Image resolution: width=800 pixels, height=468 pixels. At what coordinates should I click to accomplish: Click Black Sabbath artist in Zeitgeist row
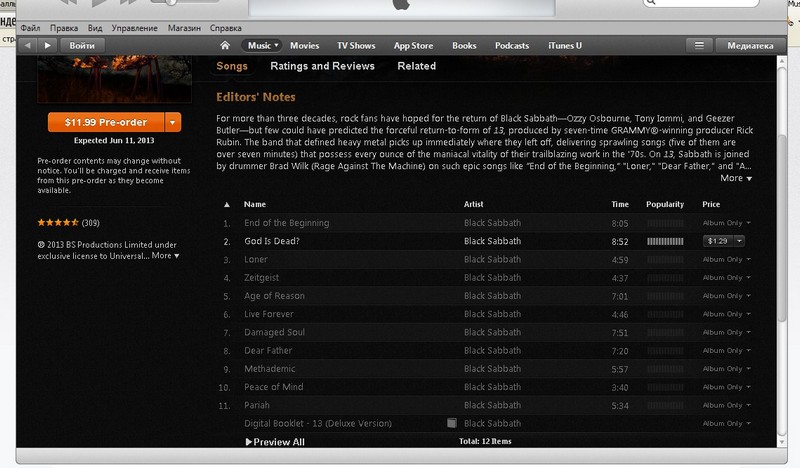click(x=492, y=278)
